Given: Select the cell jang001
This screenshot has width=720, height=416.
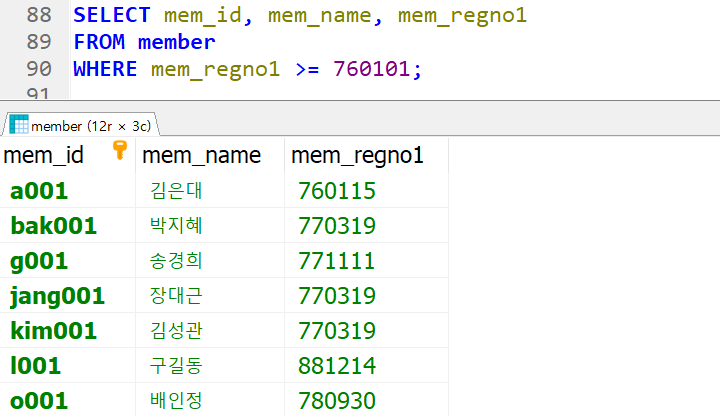Looking at the screenshot, I should [x=68, y=295].
